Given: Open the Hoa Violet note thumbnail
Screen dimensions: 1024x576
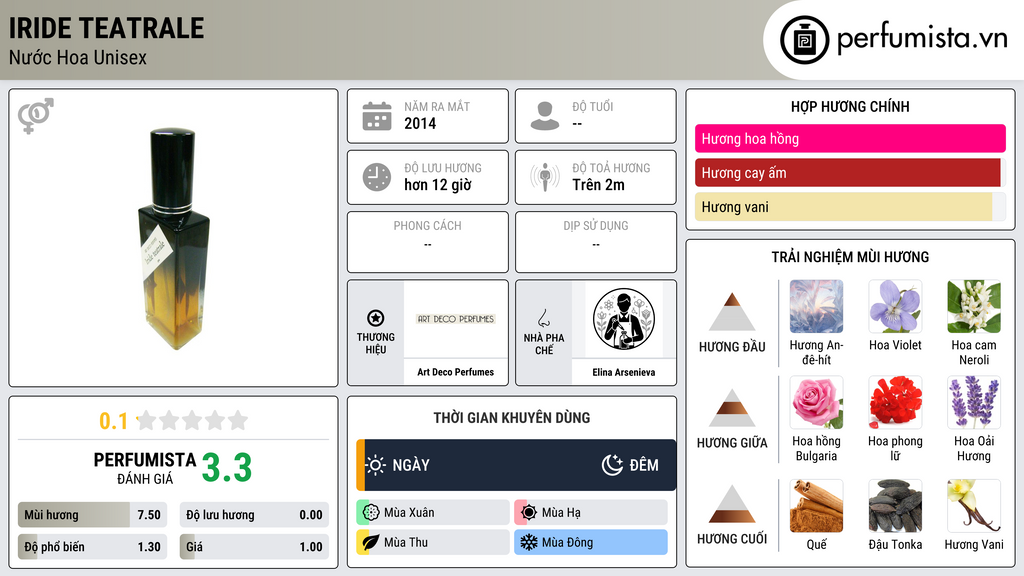Looking at the screenshot, I should point(895,306).
